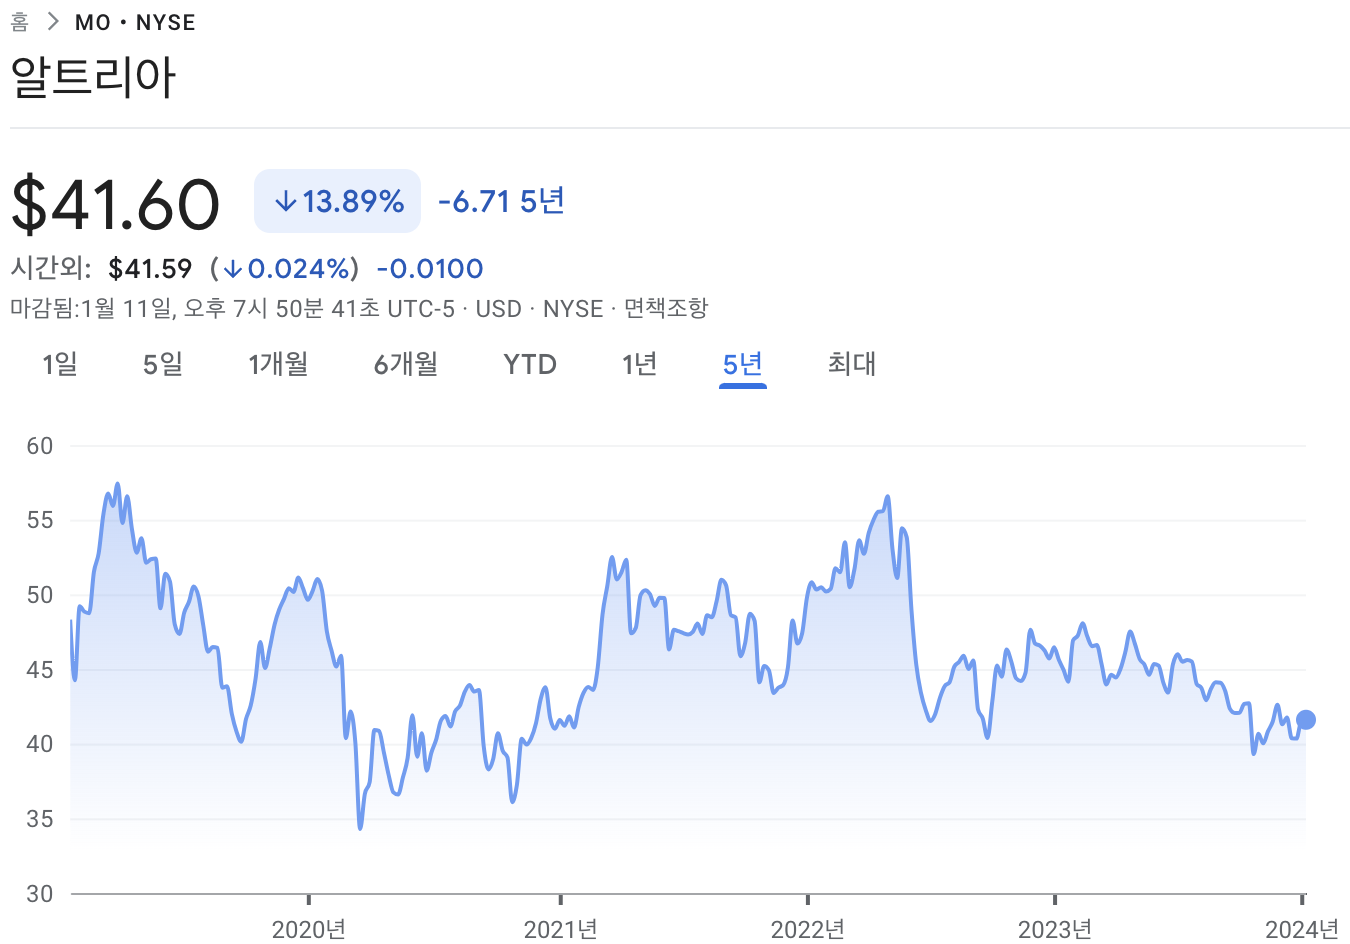Click the after-hours price $41.59
Screen dimensions: 1350x944
(x=151, y=268)
